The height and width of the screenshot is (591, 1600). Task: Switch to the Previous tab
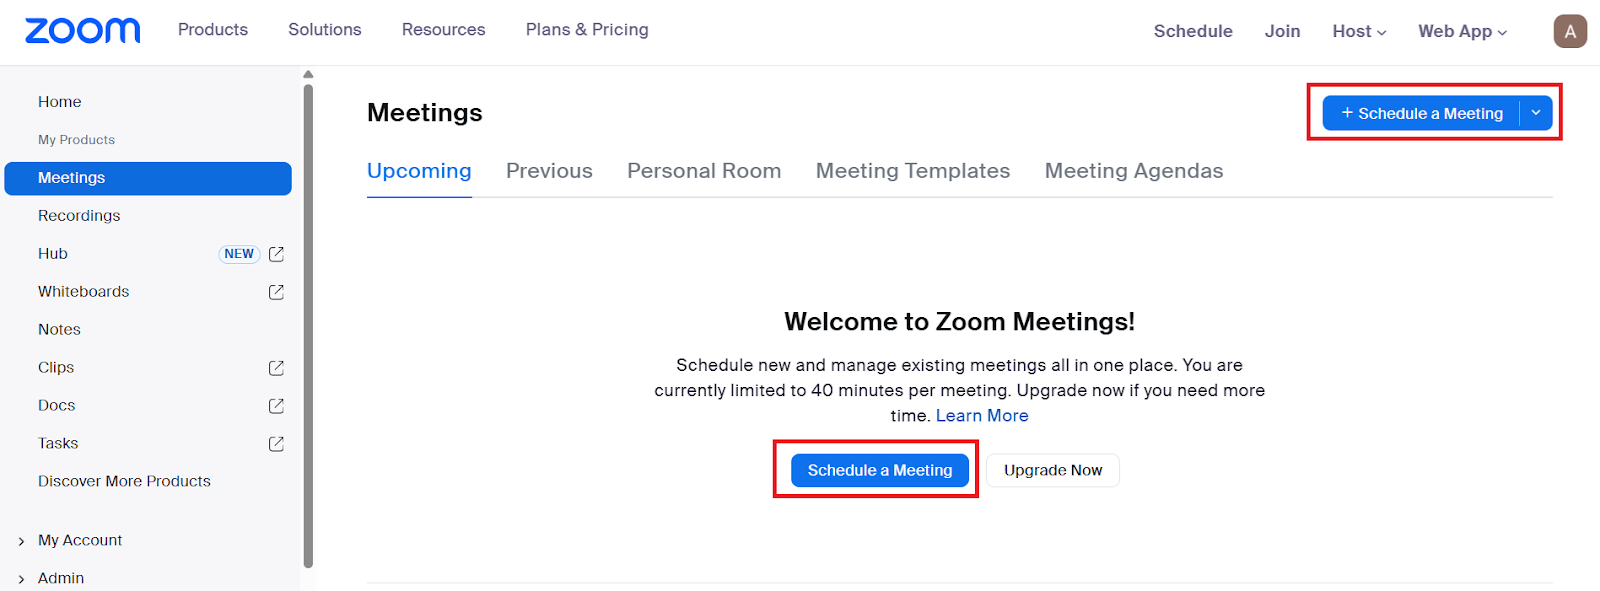[549, 171]
